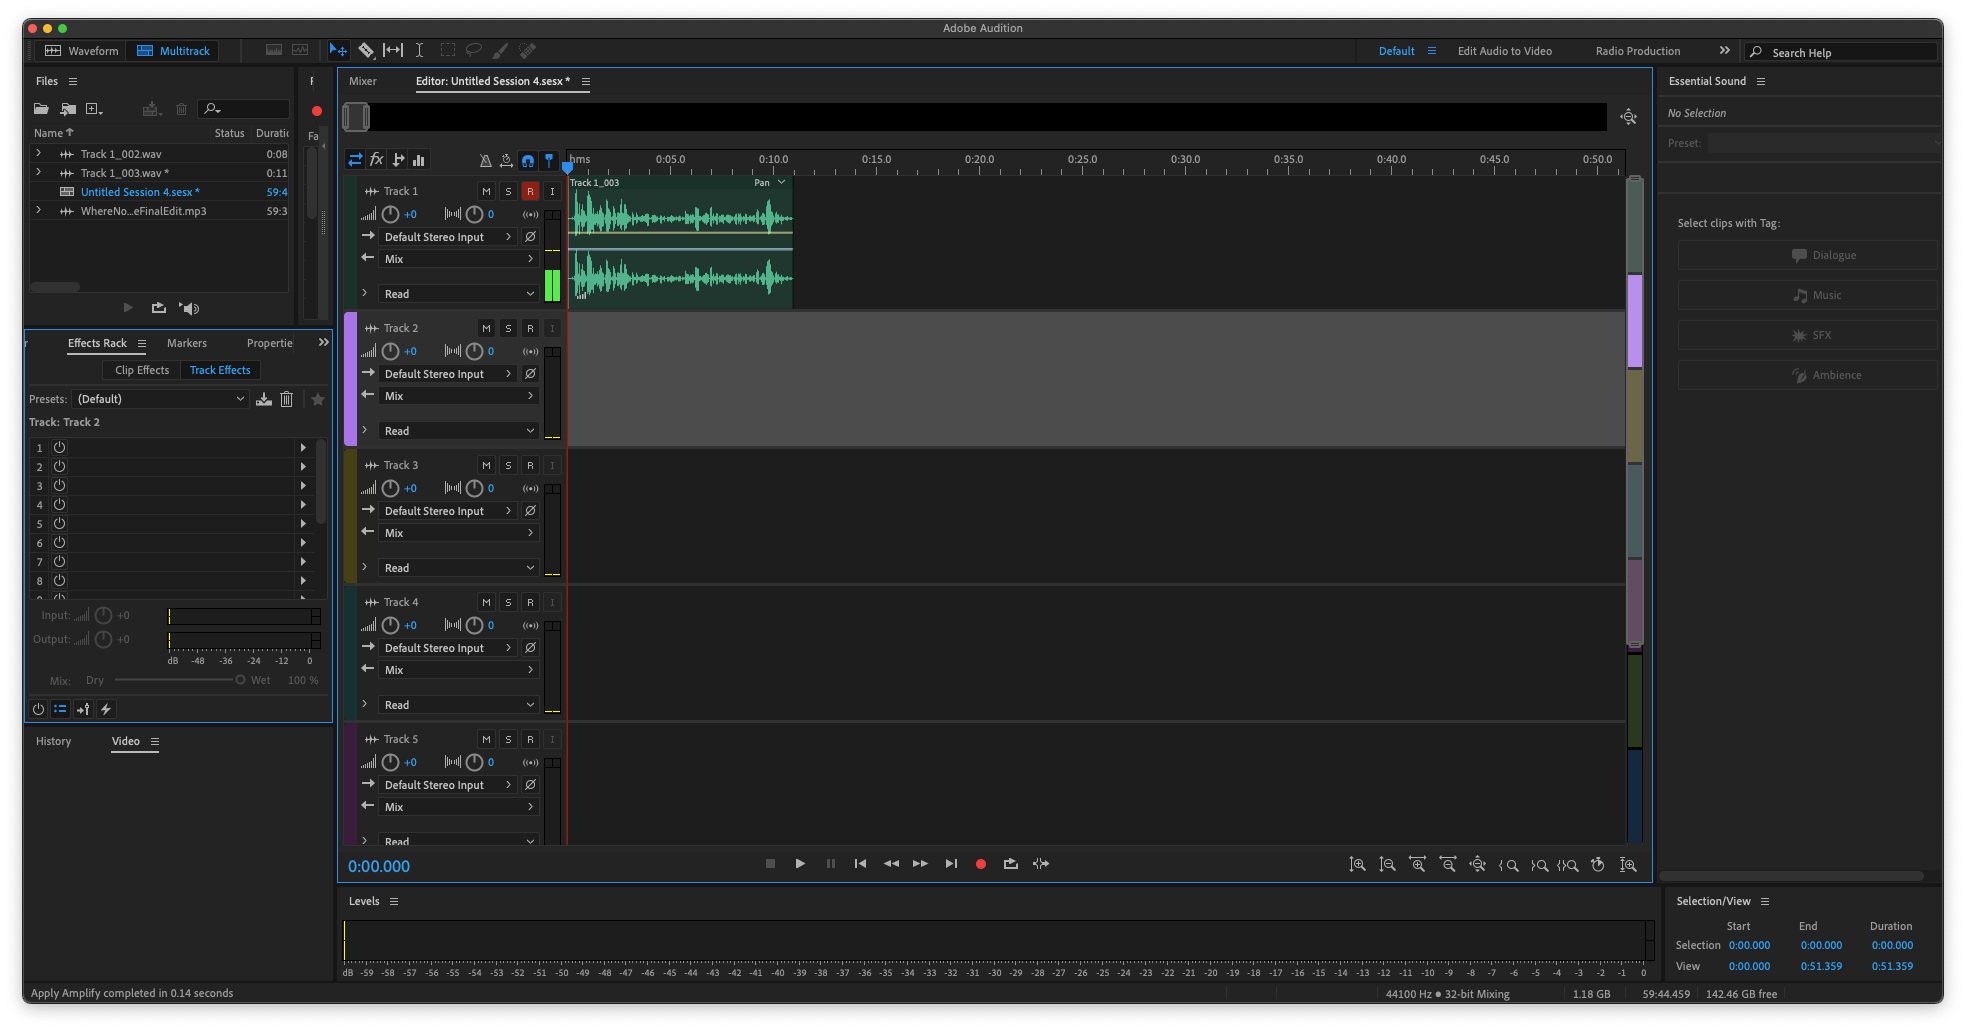
Task: Select Radio Production workspace
Action: click(x=1638, y=51)
